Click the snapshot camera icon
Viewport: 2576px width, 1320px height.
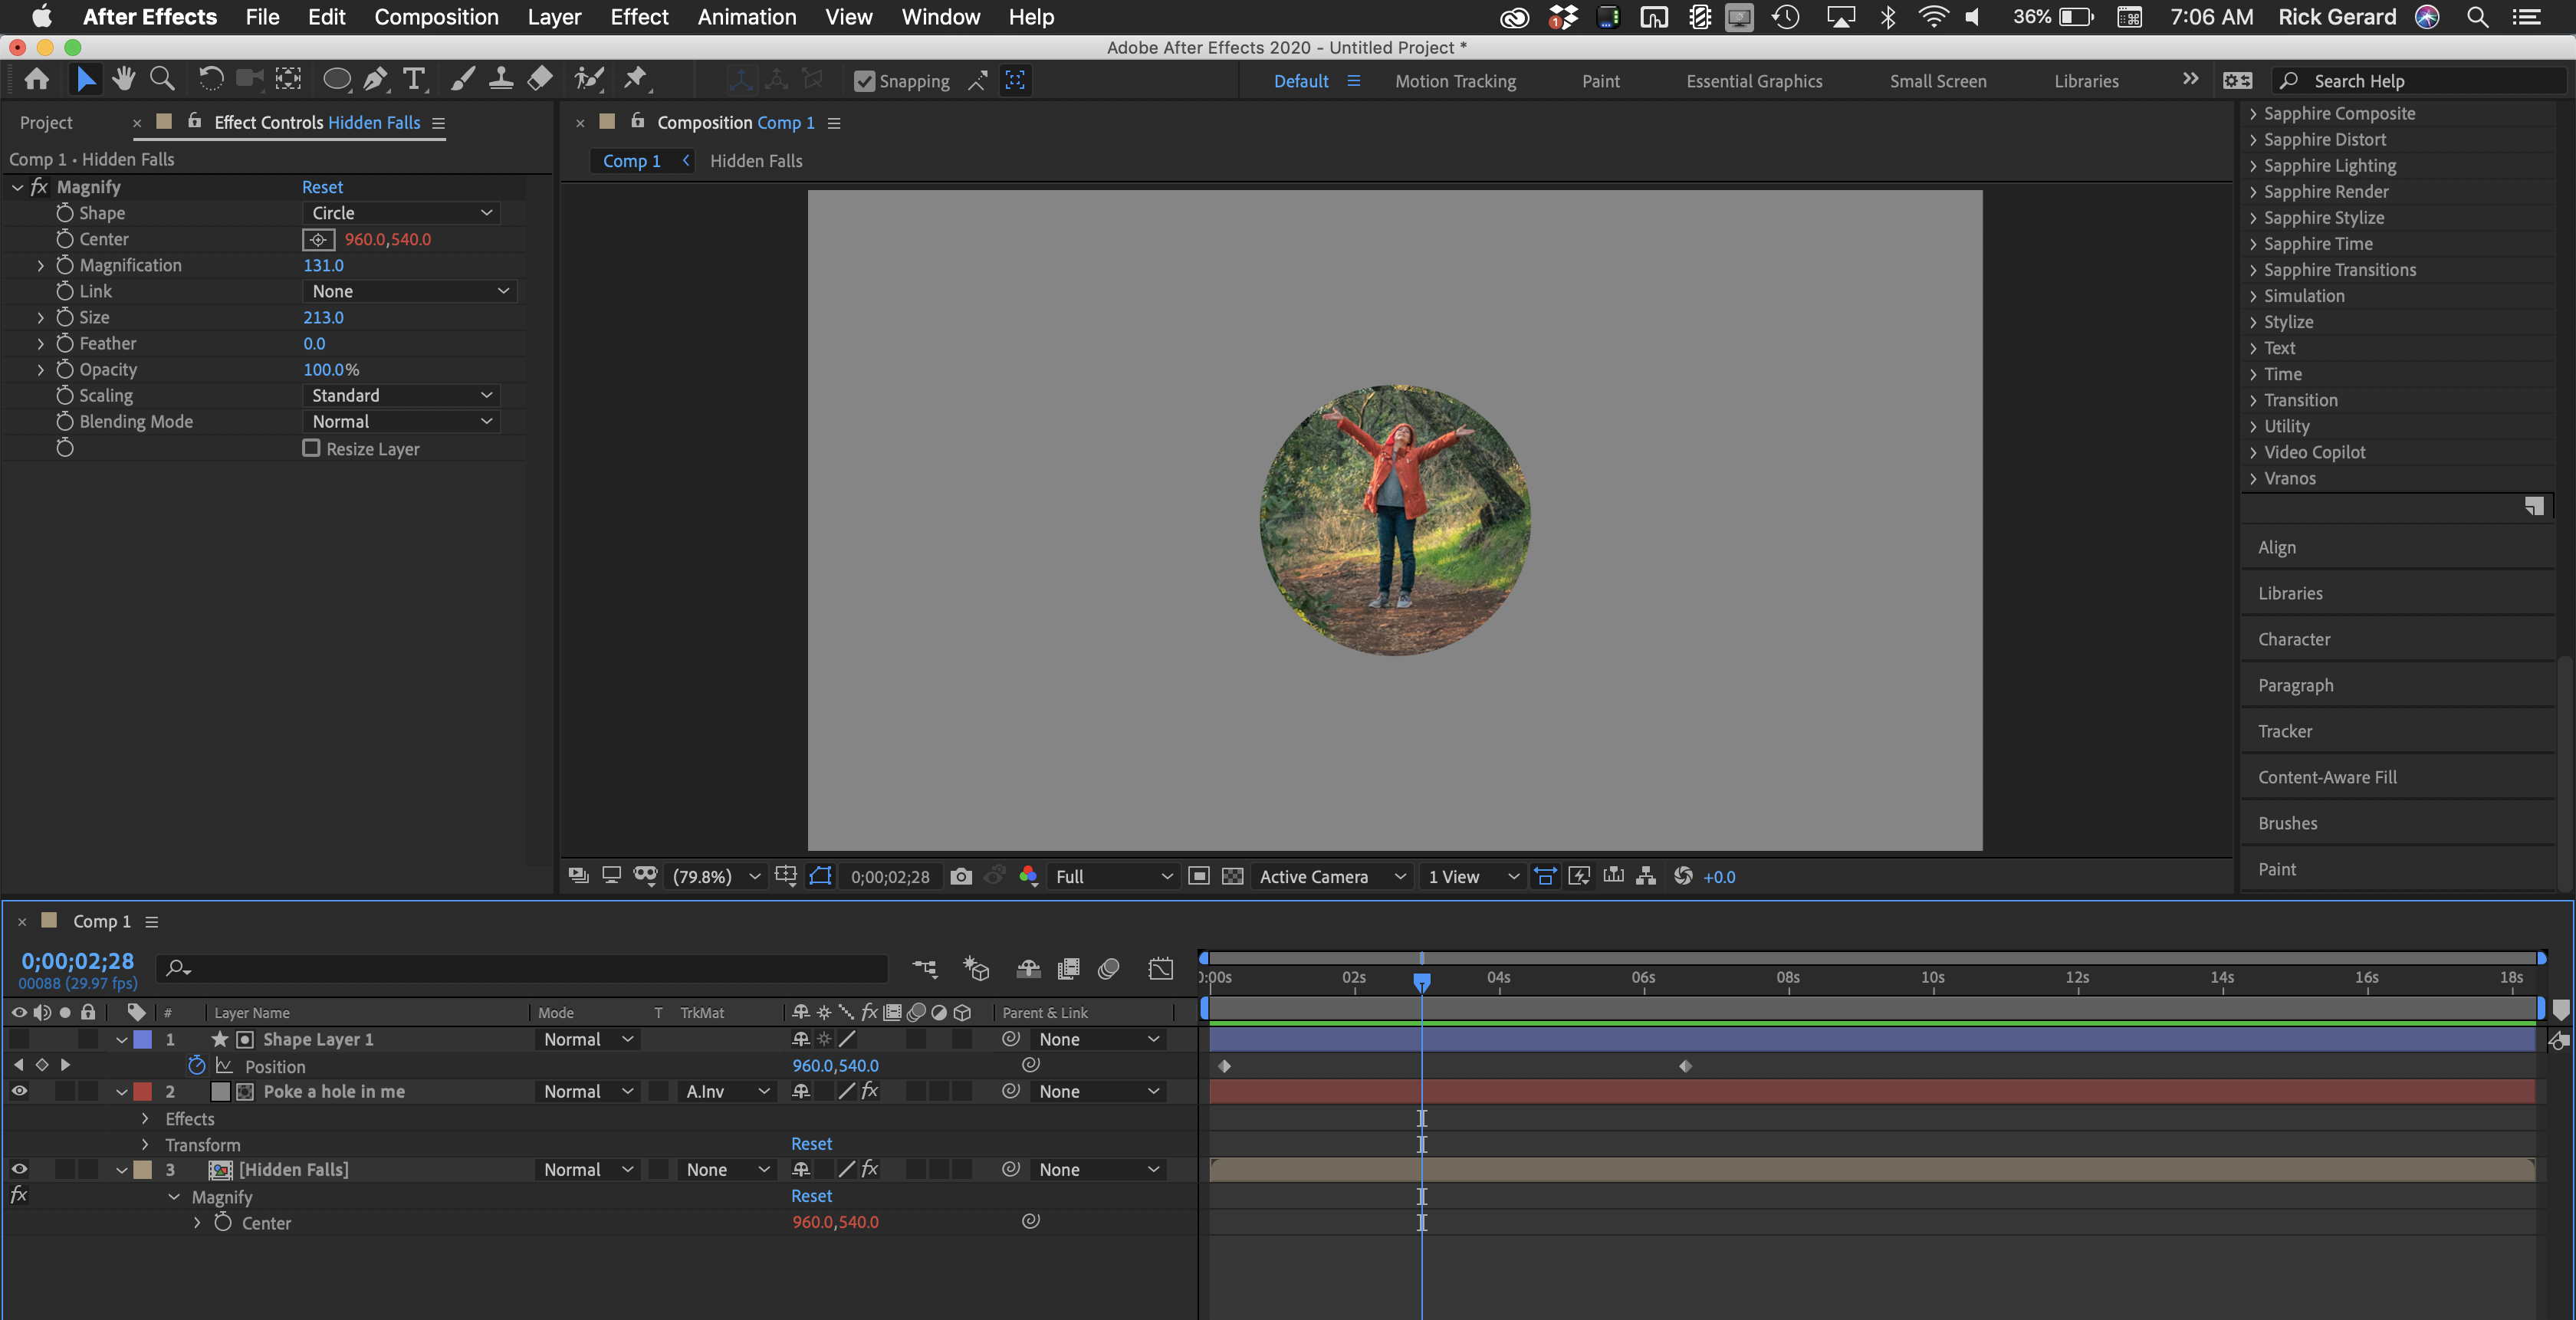tap(961, 877)
